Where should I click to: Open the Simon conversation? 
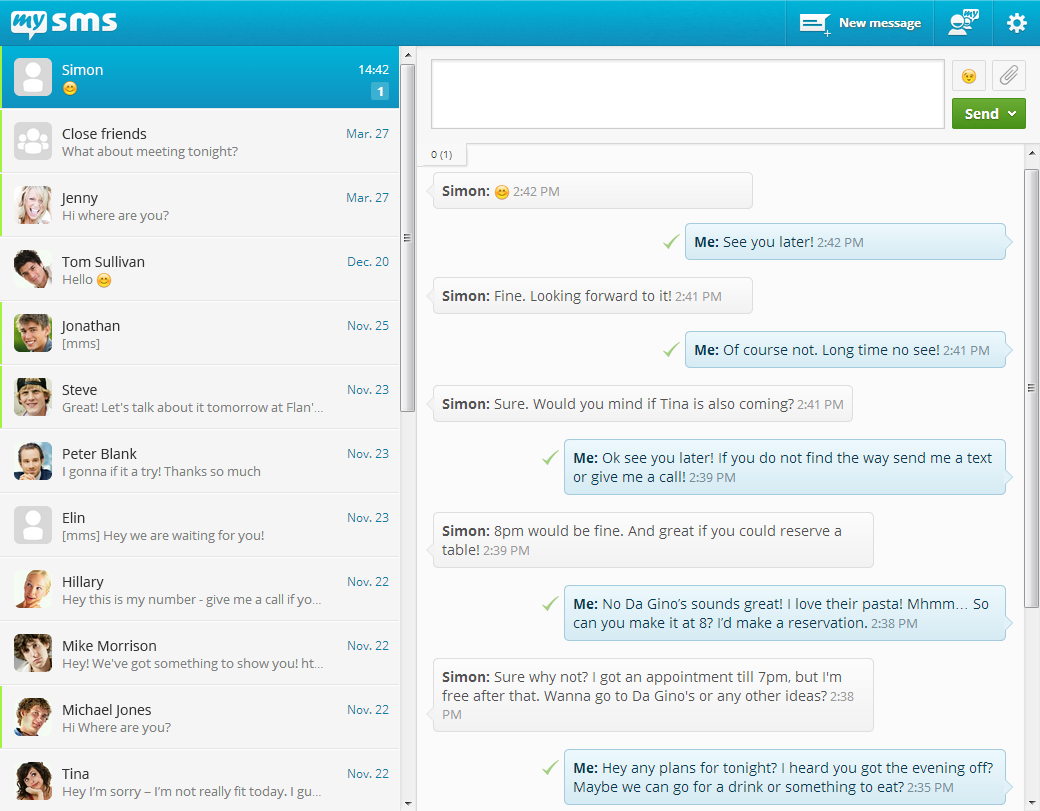[x=200, y=78]
